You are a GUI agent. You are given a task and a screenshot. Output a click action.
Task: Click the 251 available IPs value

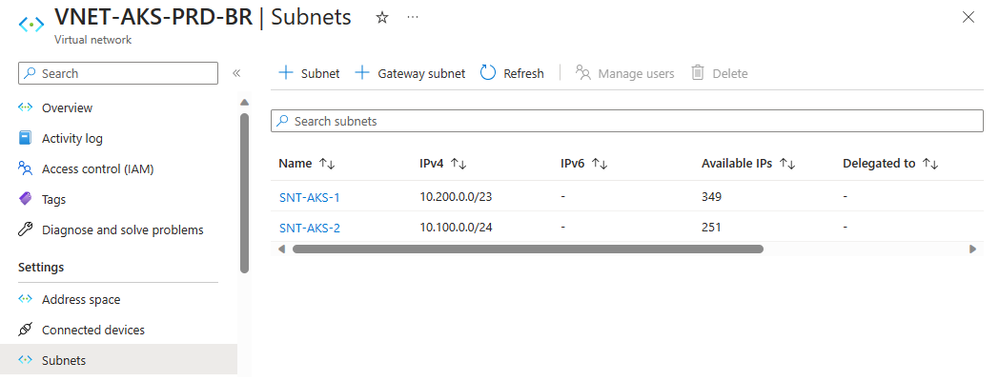point(711,227)
